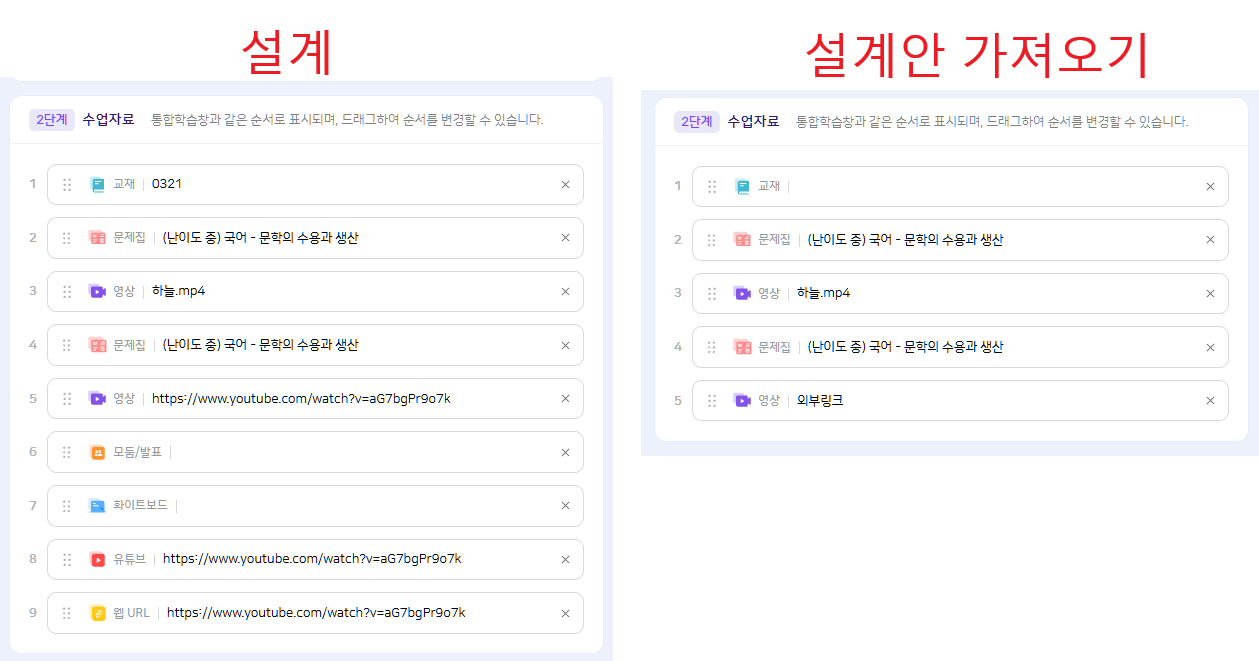Click the yellow 웹 URL icon

point(97,613)
